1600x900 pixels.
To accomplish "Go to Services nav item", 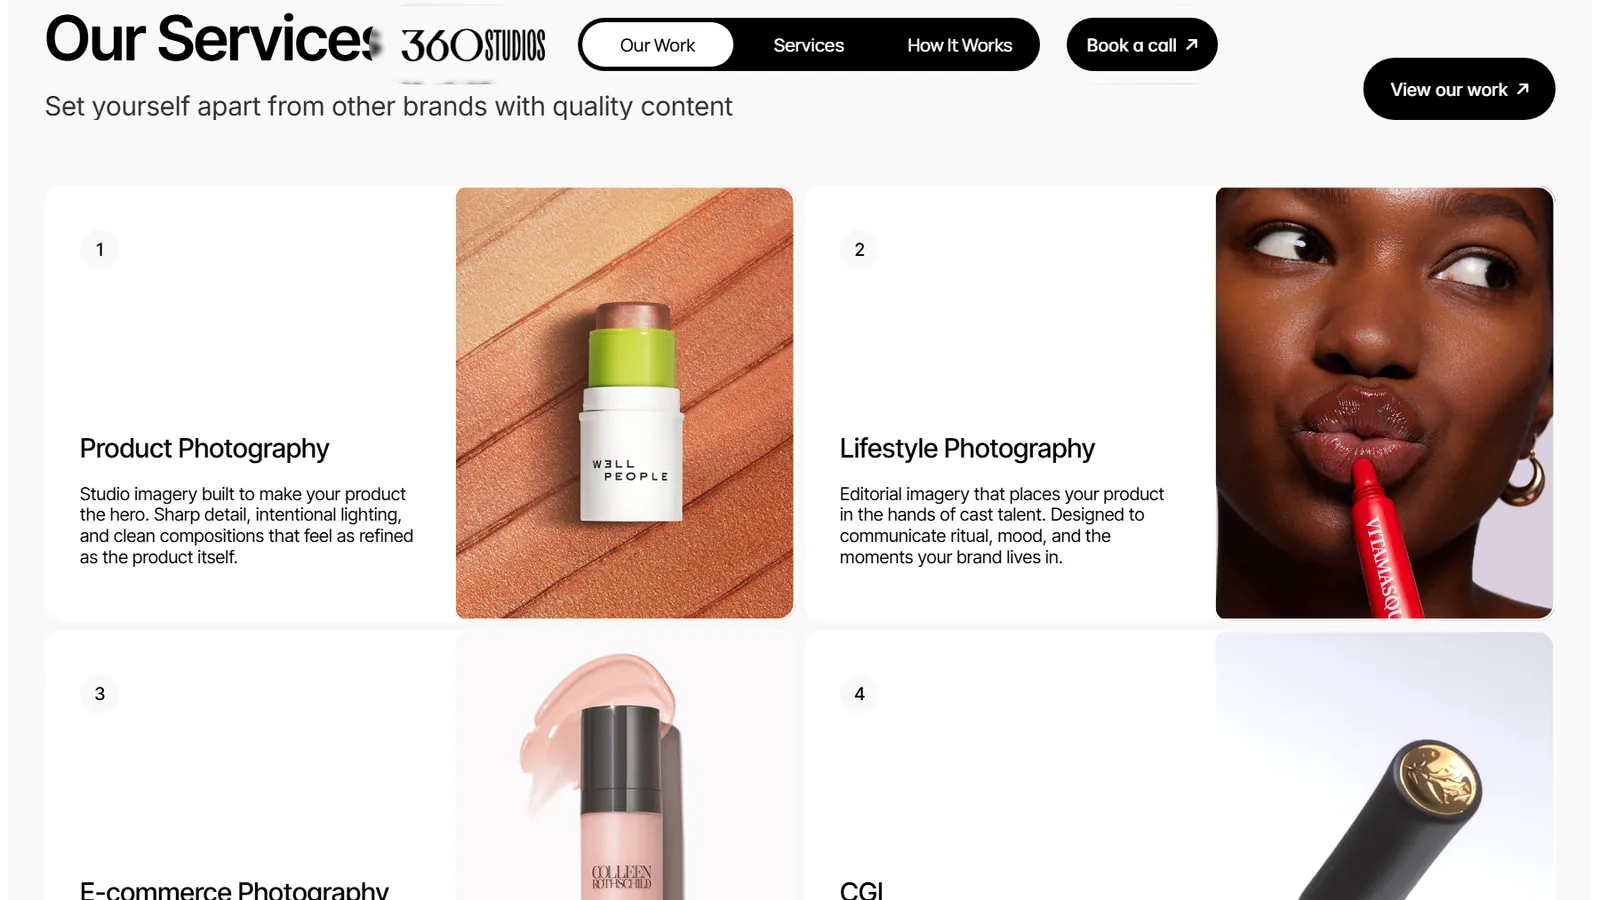I will point(808,45).
